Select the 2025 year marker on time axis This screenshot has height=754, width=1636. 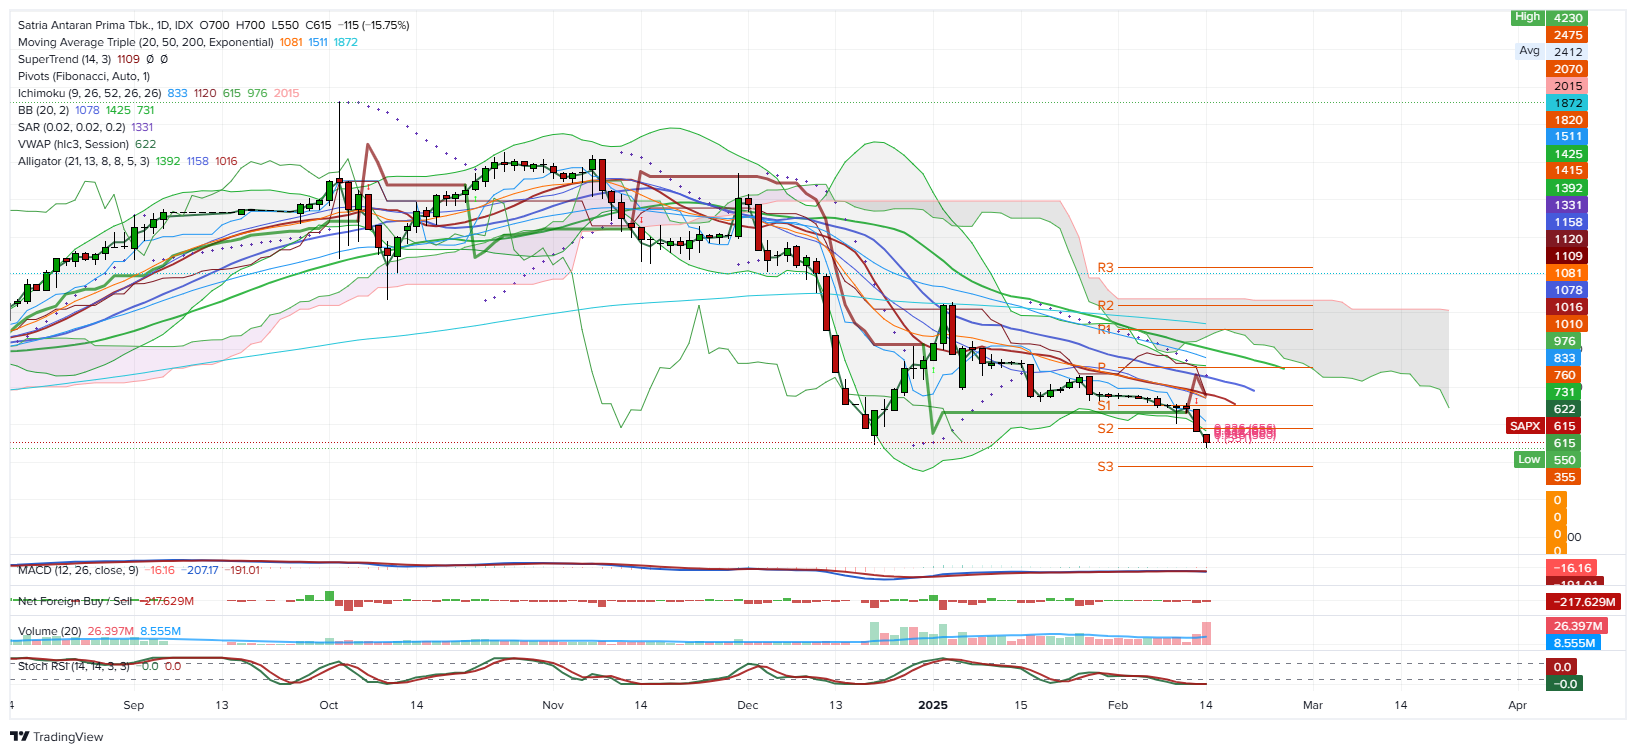933,705
